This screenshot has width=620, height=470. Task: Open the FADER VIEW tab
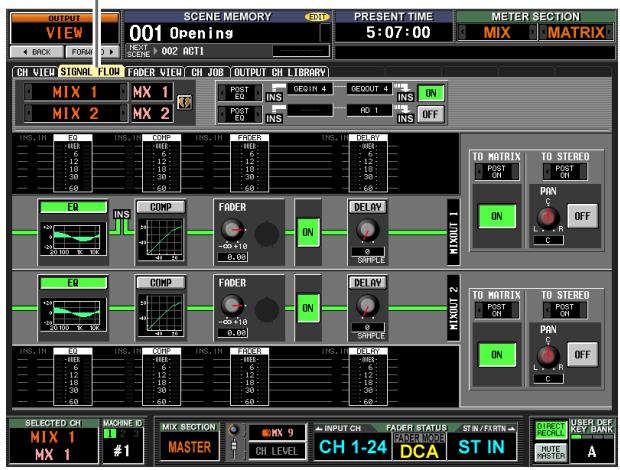click(x=155, y=72)
